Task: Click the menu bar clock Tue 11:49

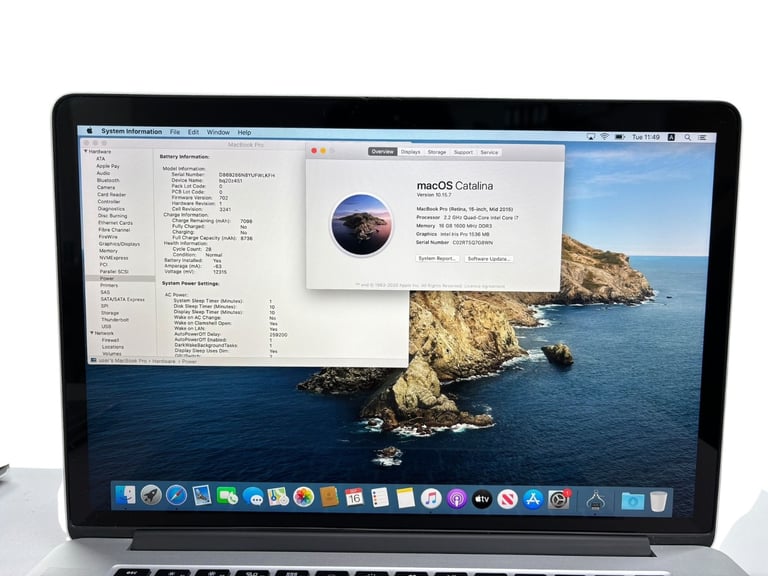Action: point(646,137)
